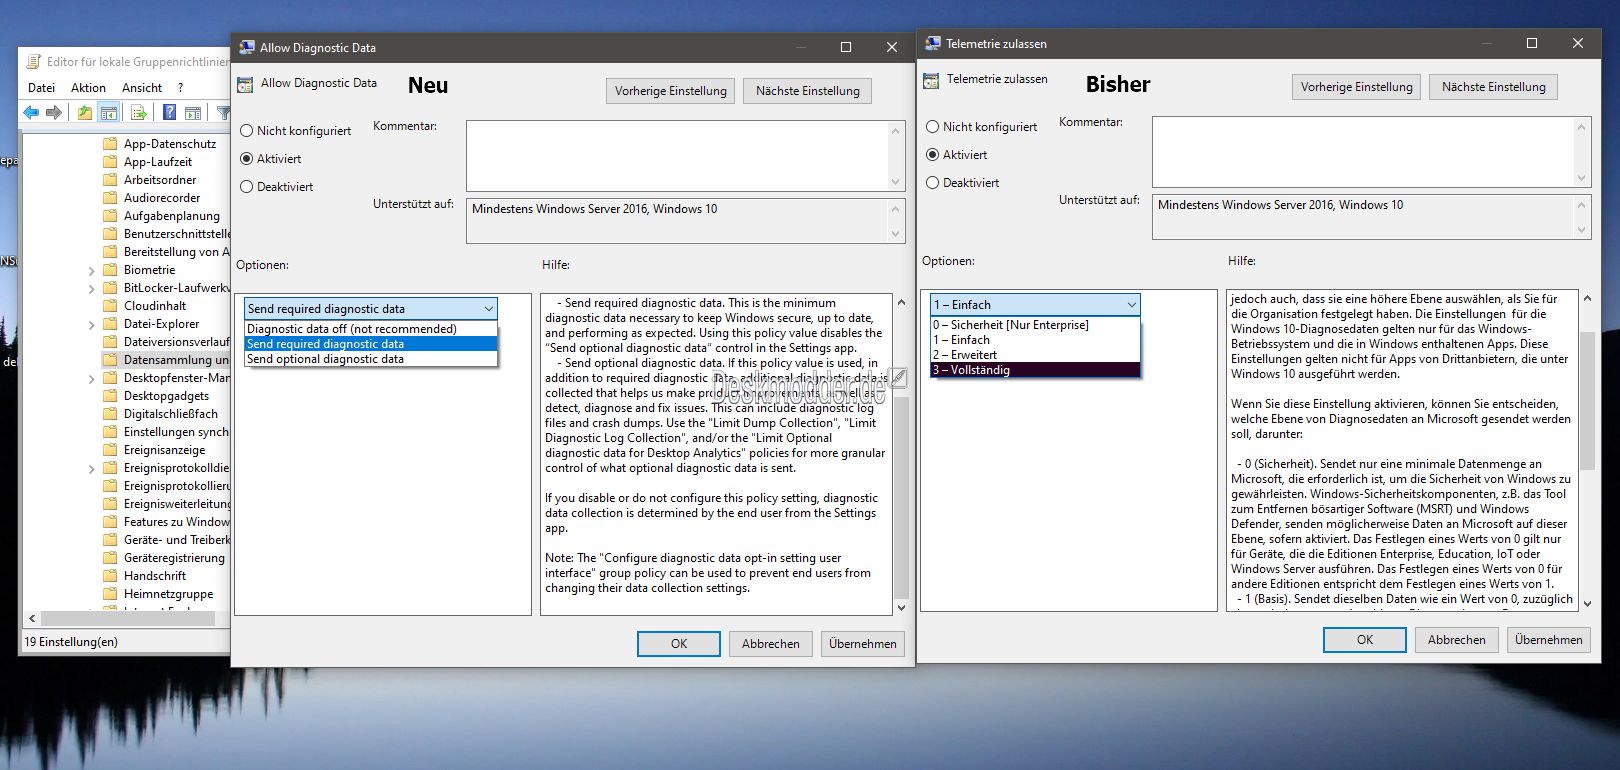Click the Export List toolbar icon

pyautogui.click(x=139, y=113)
